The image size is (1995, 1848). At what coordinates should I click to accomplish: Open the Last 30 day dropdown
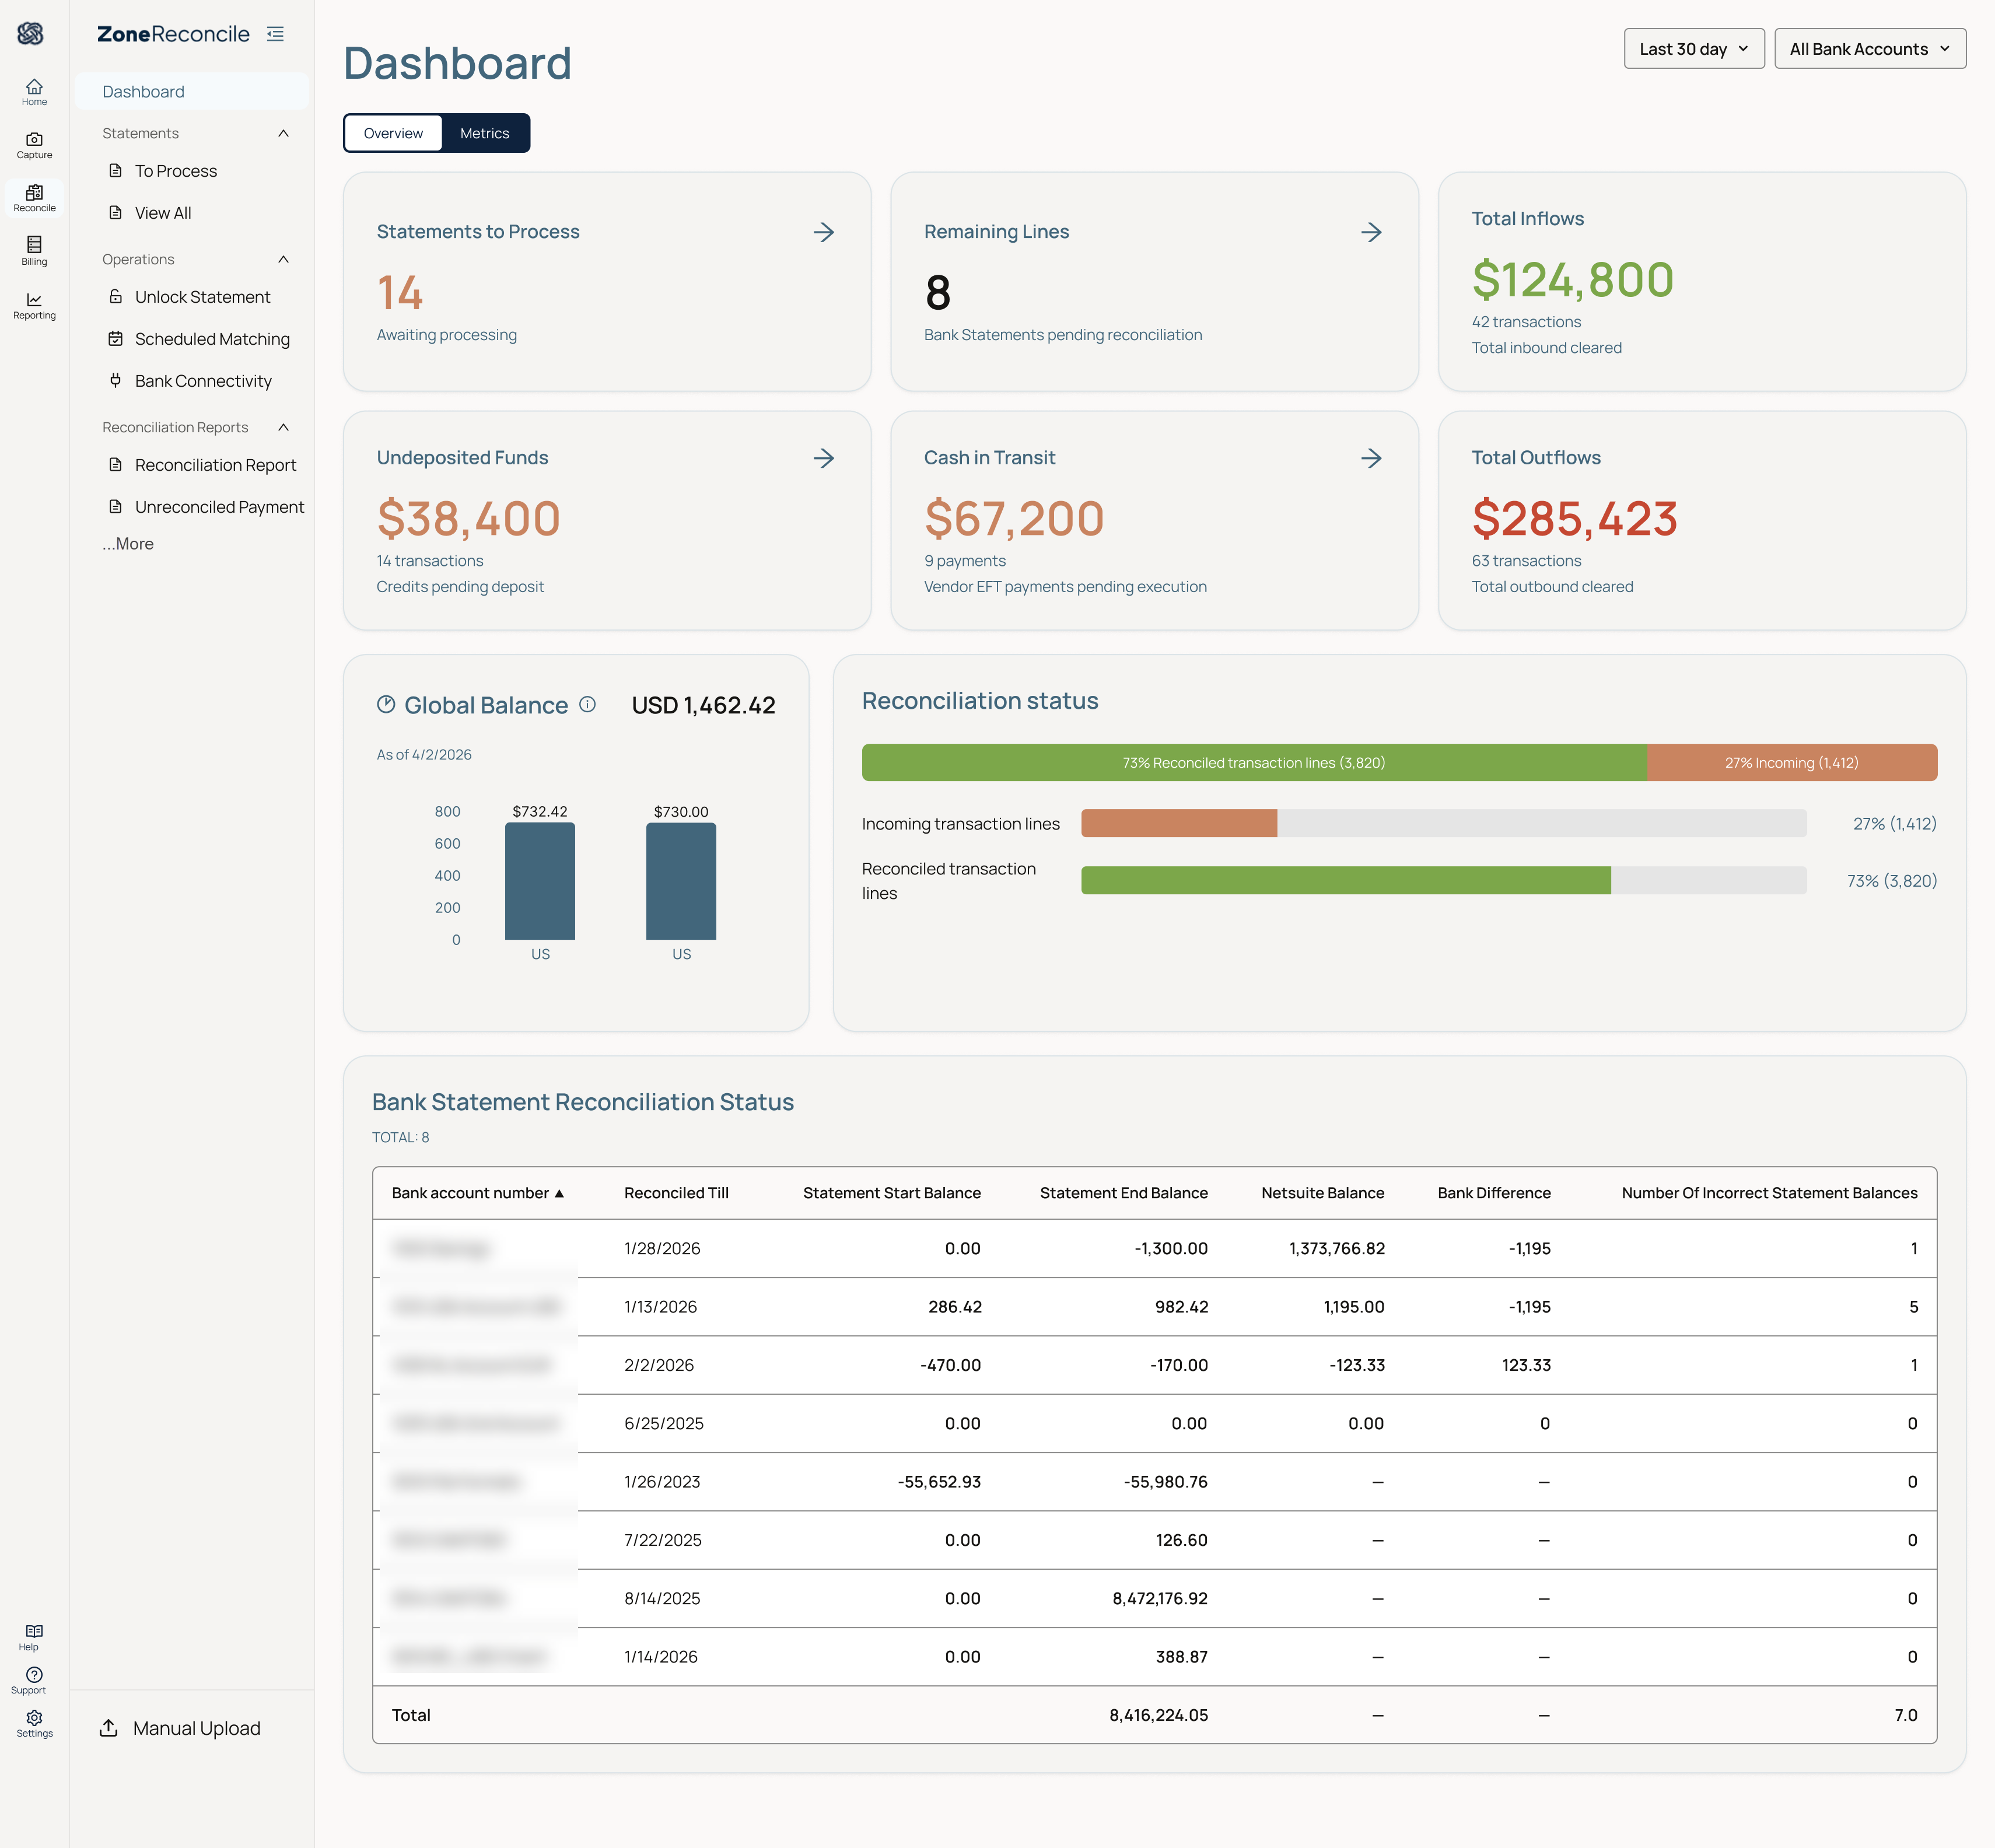pos(1693,49)
